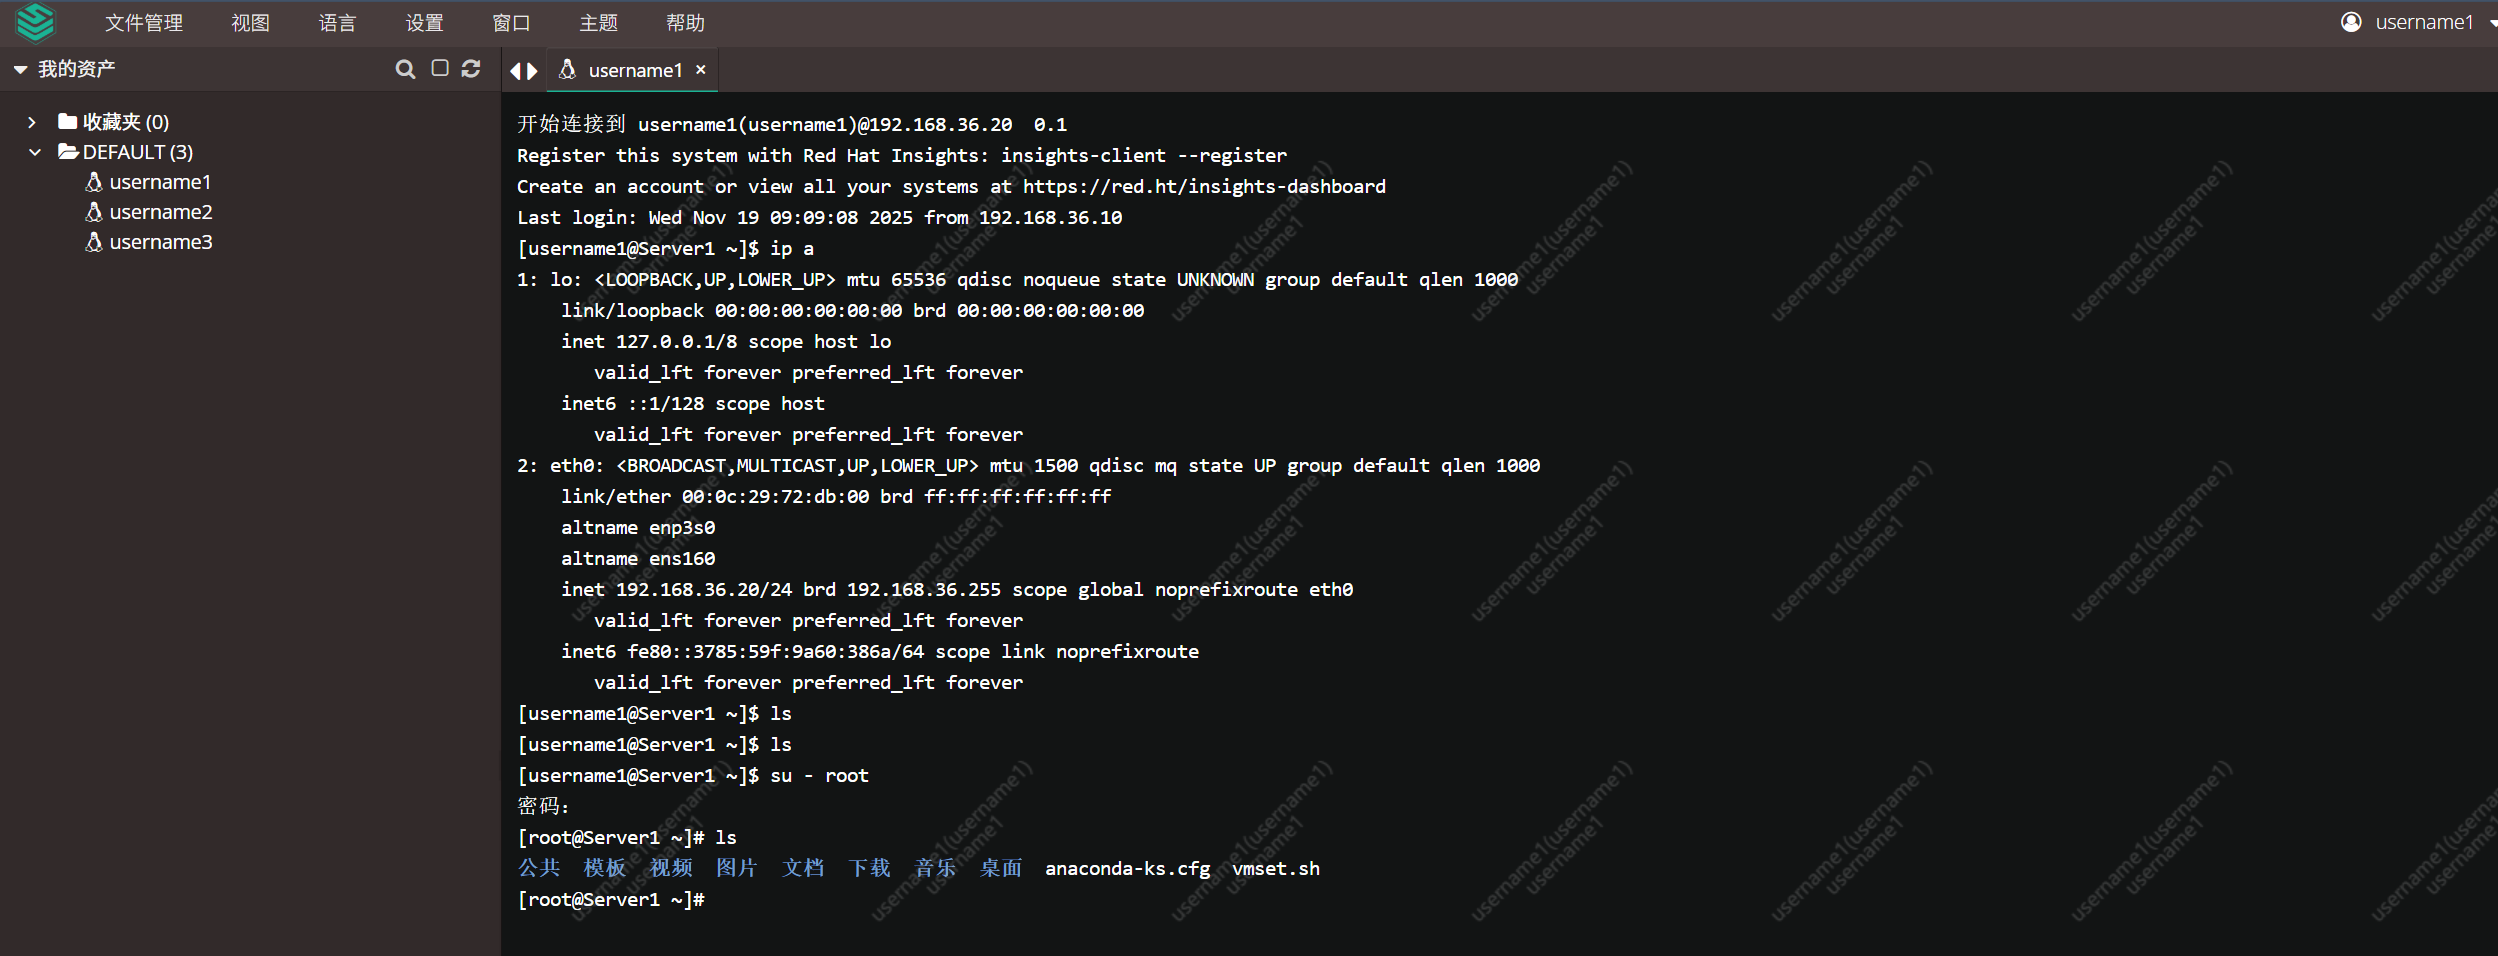The image size is (2498, 956).
Task: Click the penguin icon on the username1 tab
Action: [567, 70]
